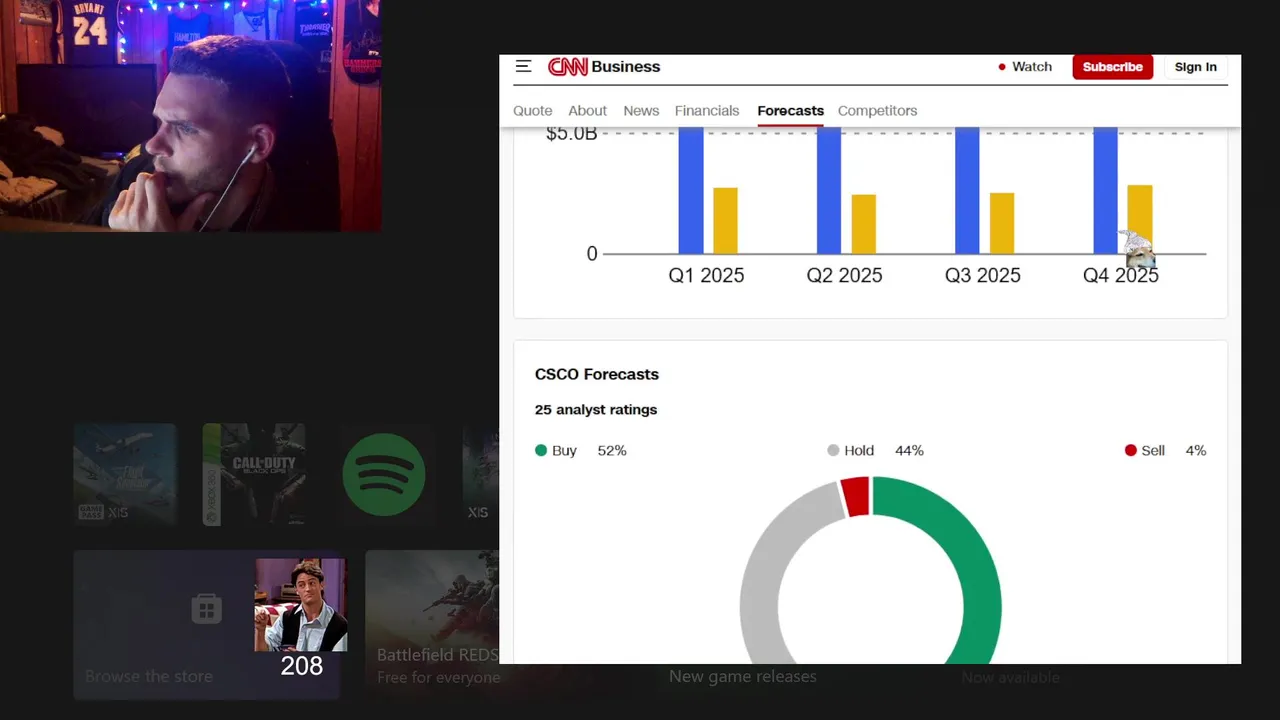The width and height of the screenshot is (1280, 720).
Task: Click the 'Q2 2025' axis label
Action: [844, 276]
